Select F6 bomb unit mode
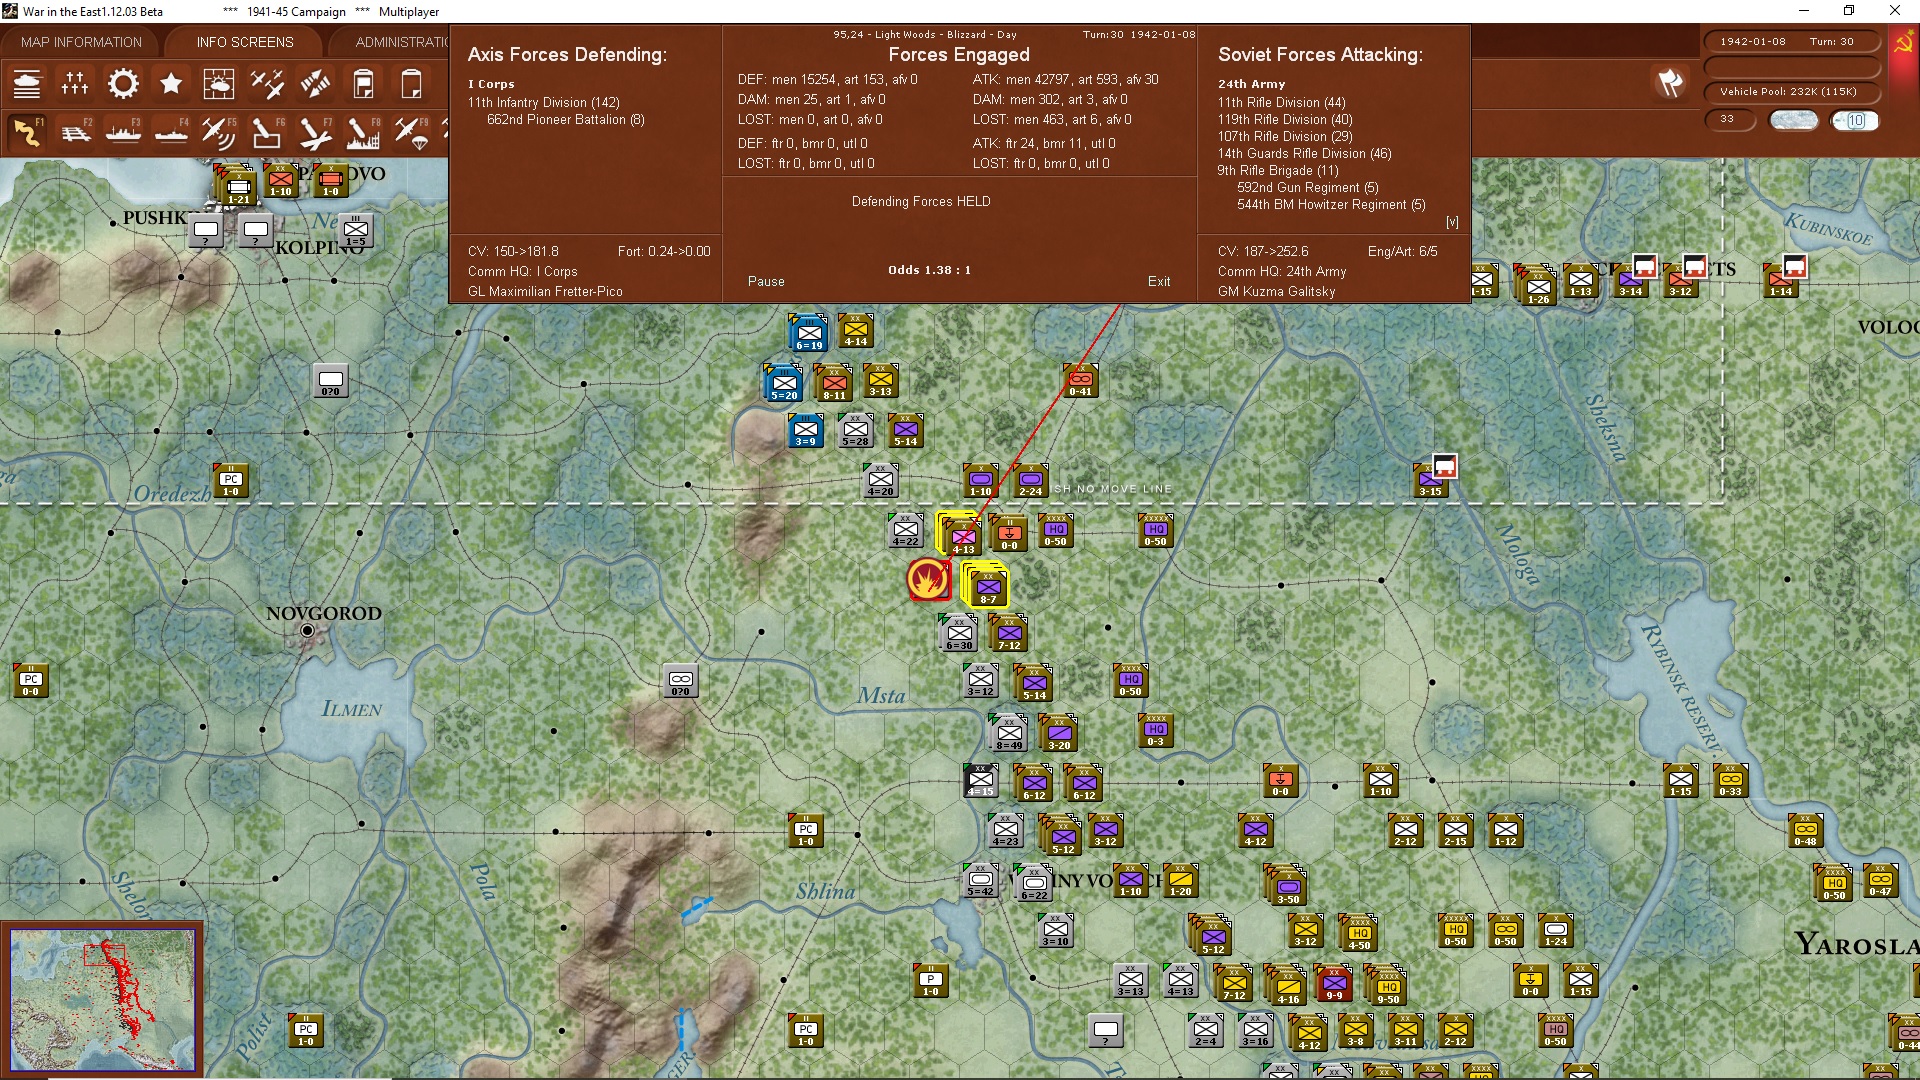Image resolution: width=1920 pixels, height=1080 pixels. (x=267, y=132)
